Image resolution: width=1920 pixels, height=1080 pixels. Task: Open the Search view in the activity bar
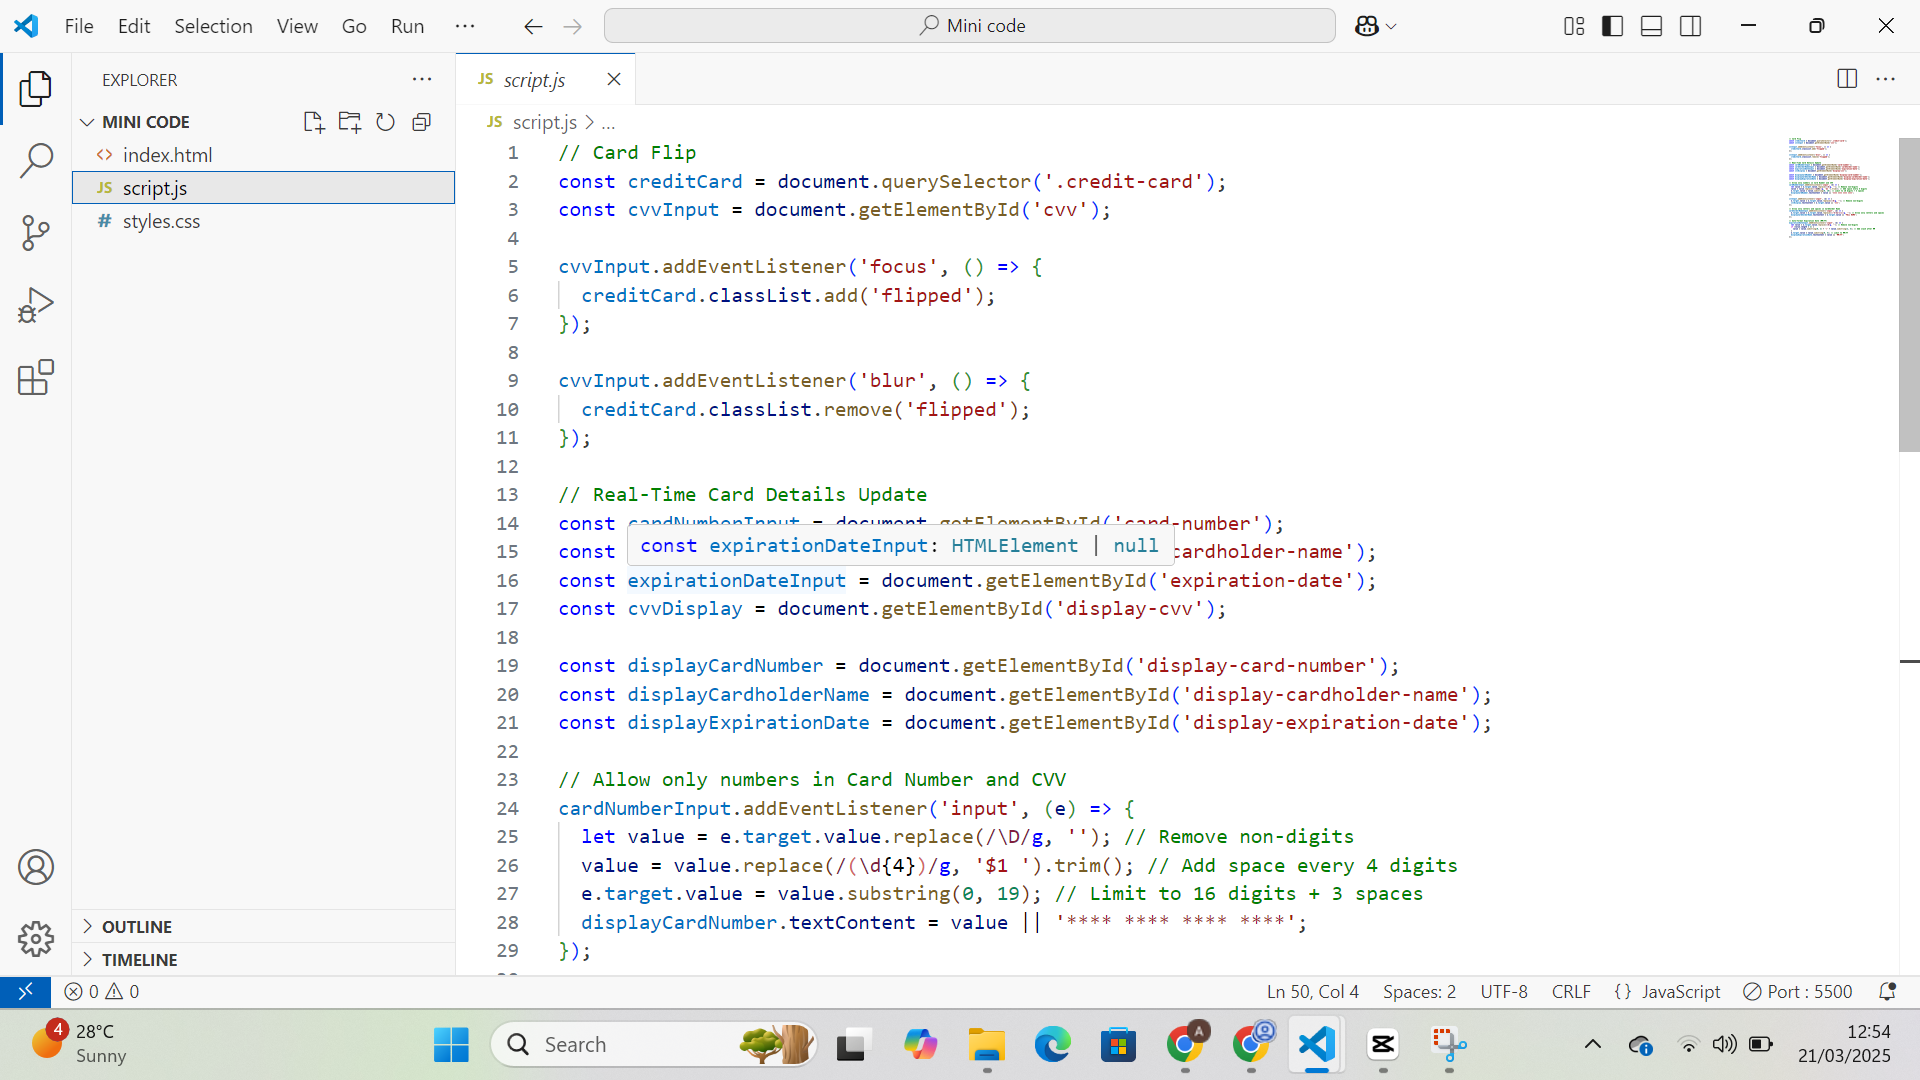pyautogui.click(x=36, y=160)
